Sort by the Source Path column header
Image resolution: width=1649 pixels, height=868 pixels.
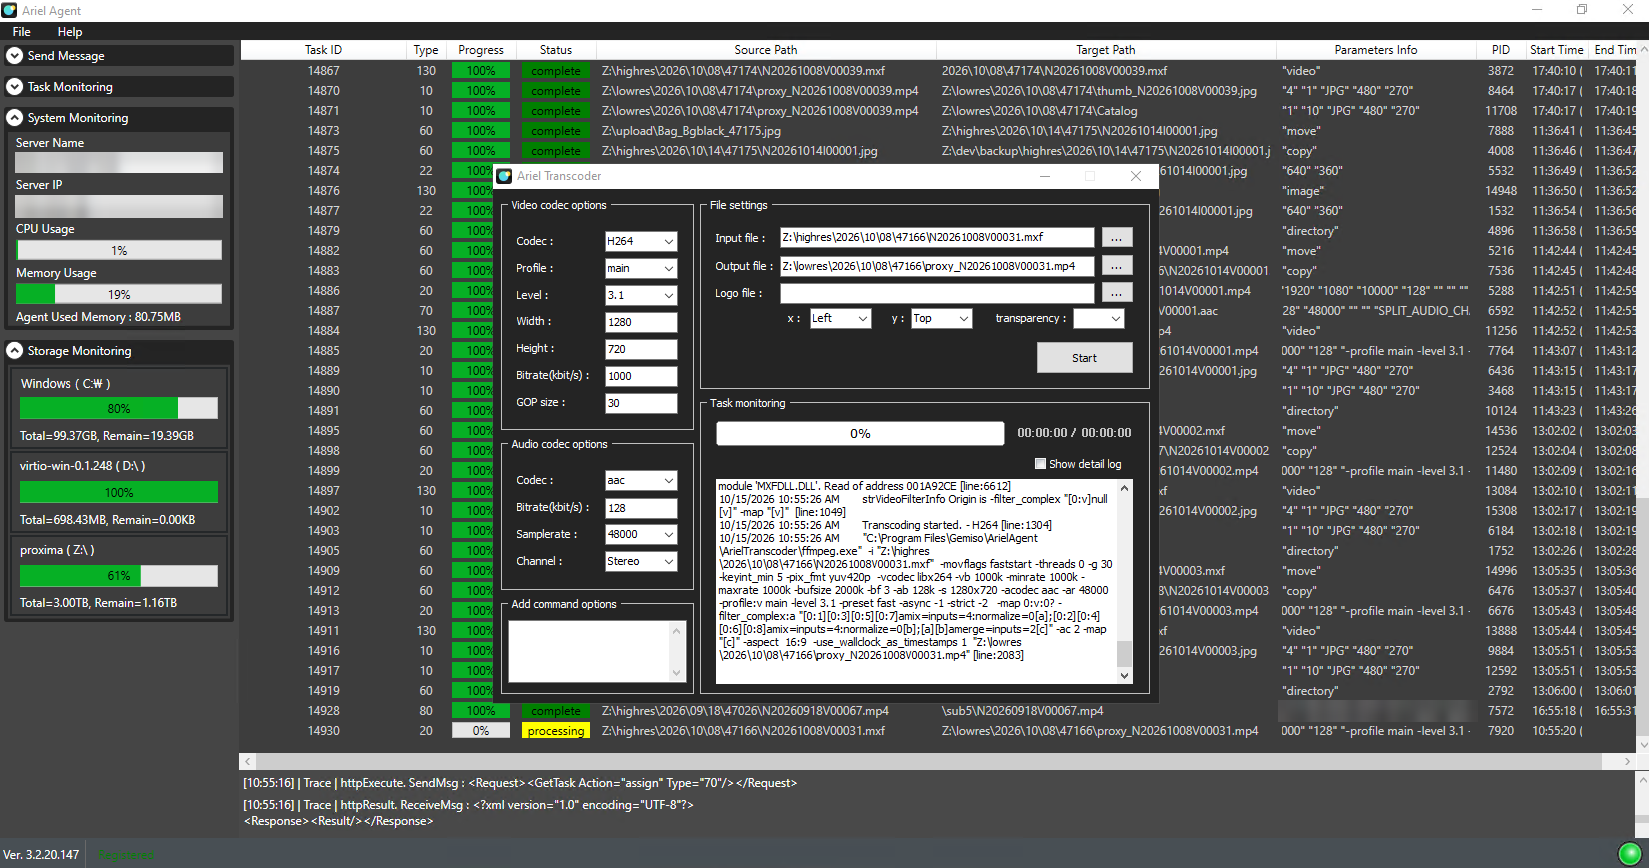point(766,50)
